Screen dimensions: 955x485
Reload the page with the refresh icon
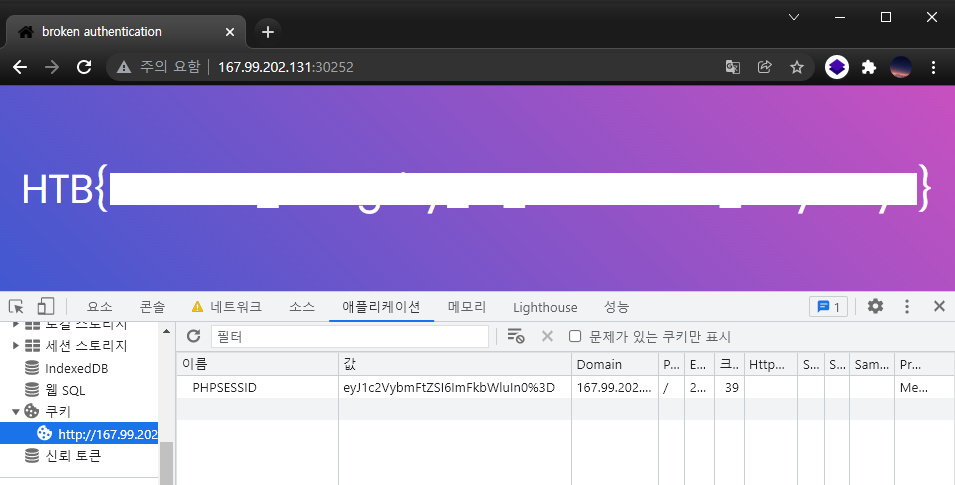84,67
